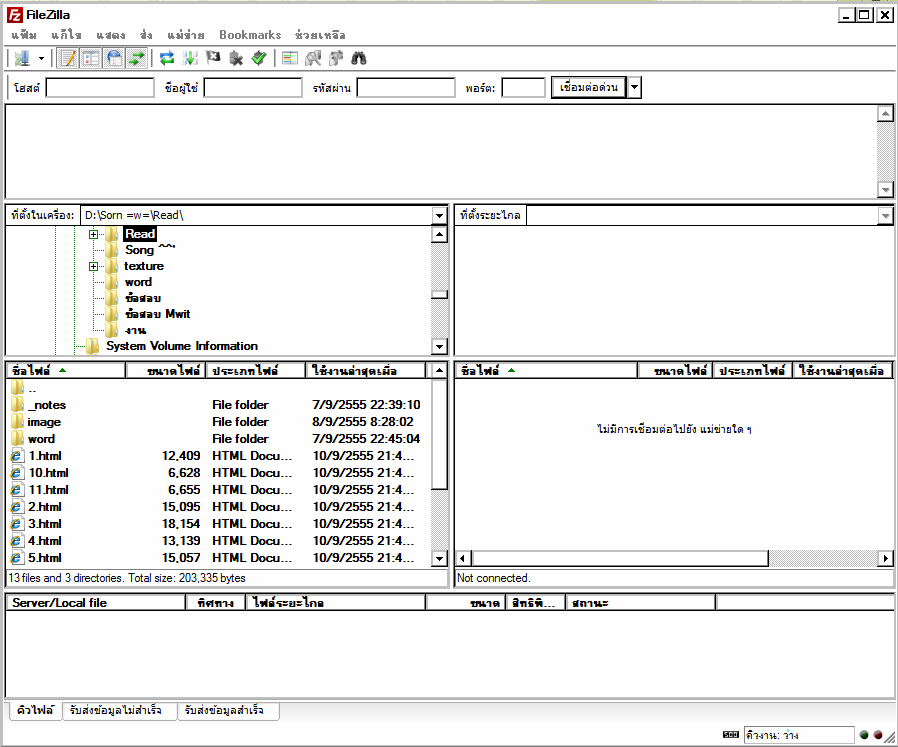
Task: Focus the port input field
Action: click(523, 88)
